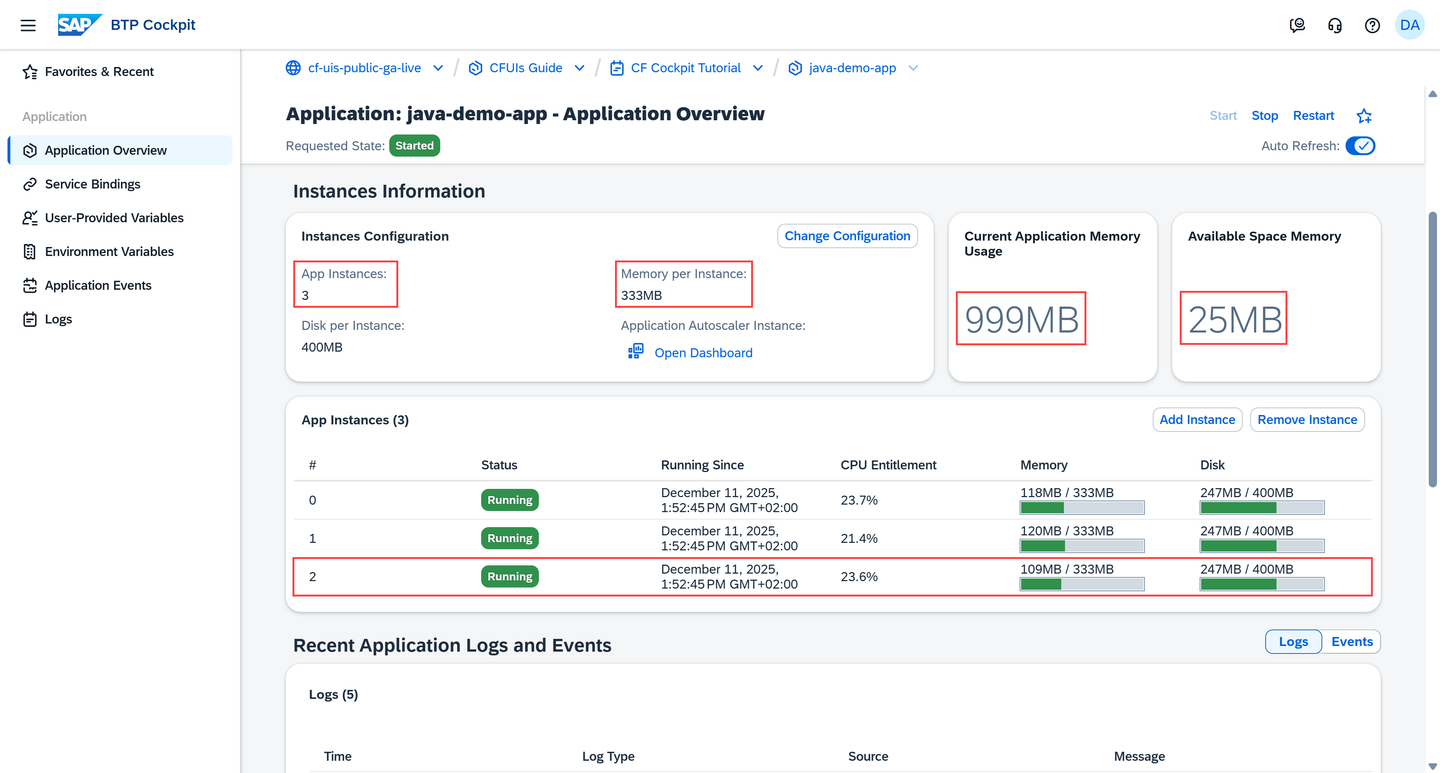This screenshot has height=773, width=1440.
Task: Click the globe icon in breadcrumb
Action: 293,68
